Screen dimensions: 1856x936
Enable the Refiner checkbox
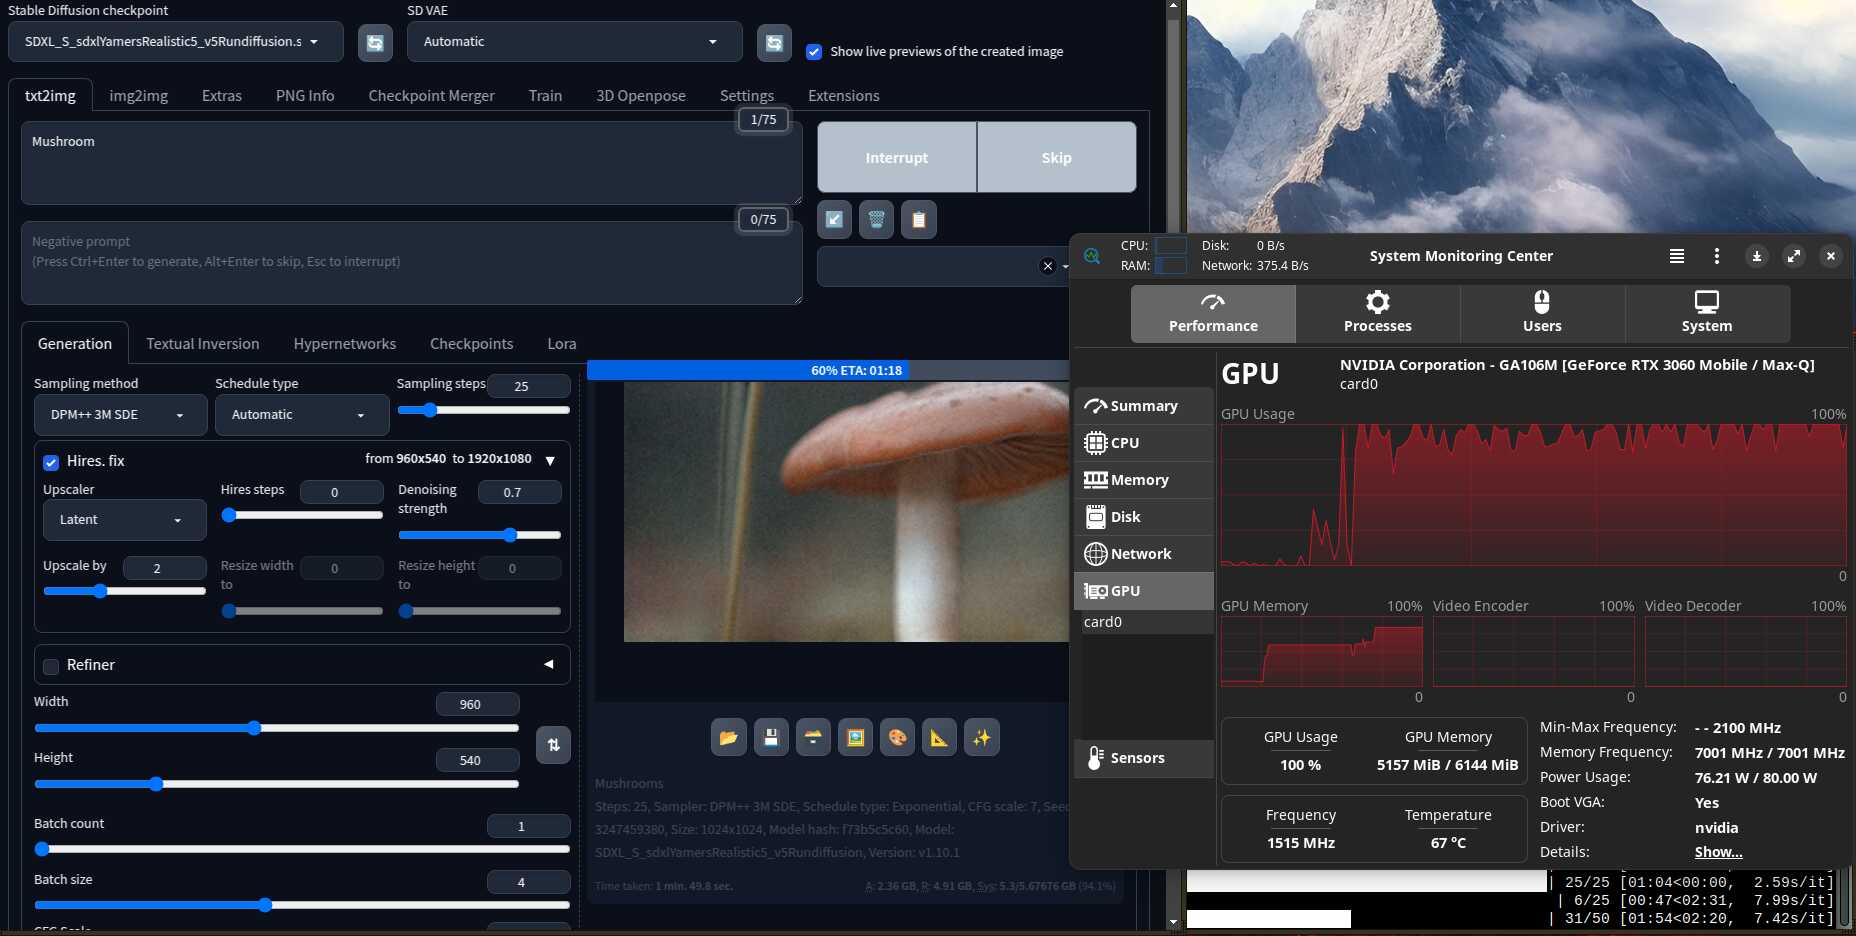51,666
